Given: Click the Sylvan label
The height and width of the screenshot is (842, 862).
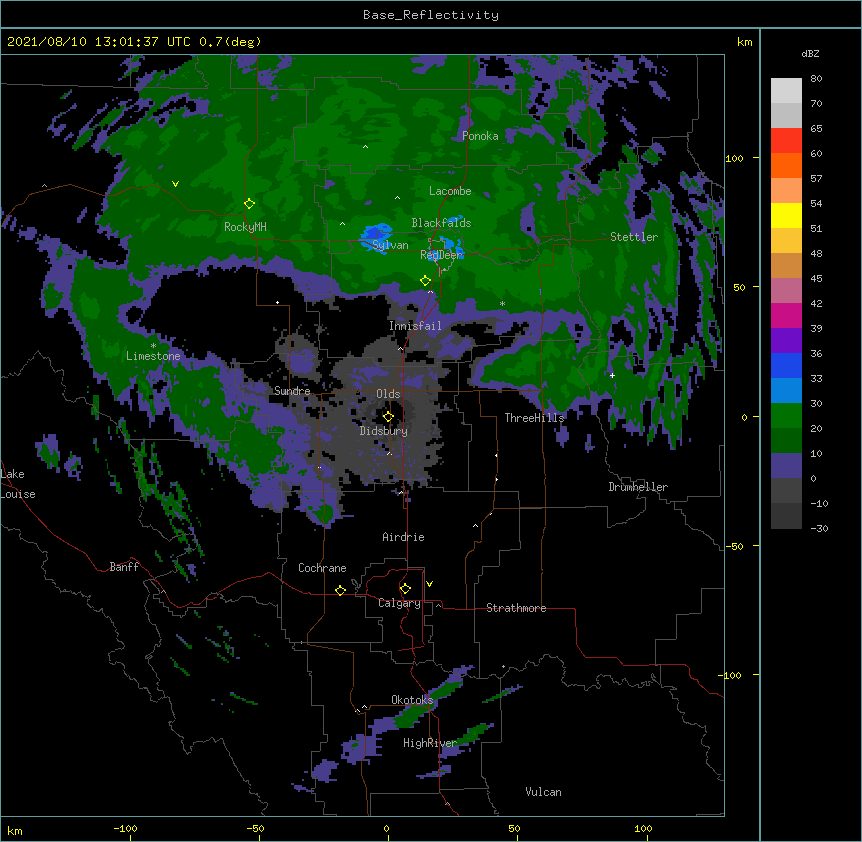Looking at the screenshot, I should point(390,245).
